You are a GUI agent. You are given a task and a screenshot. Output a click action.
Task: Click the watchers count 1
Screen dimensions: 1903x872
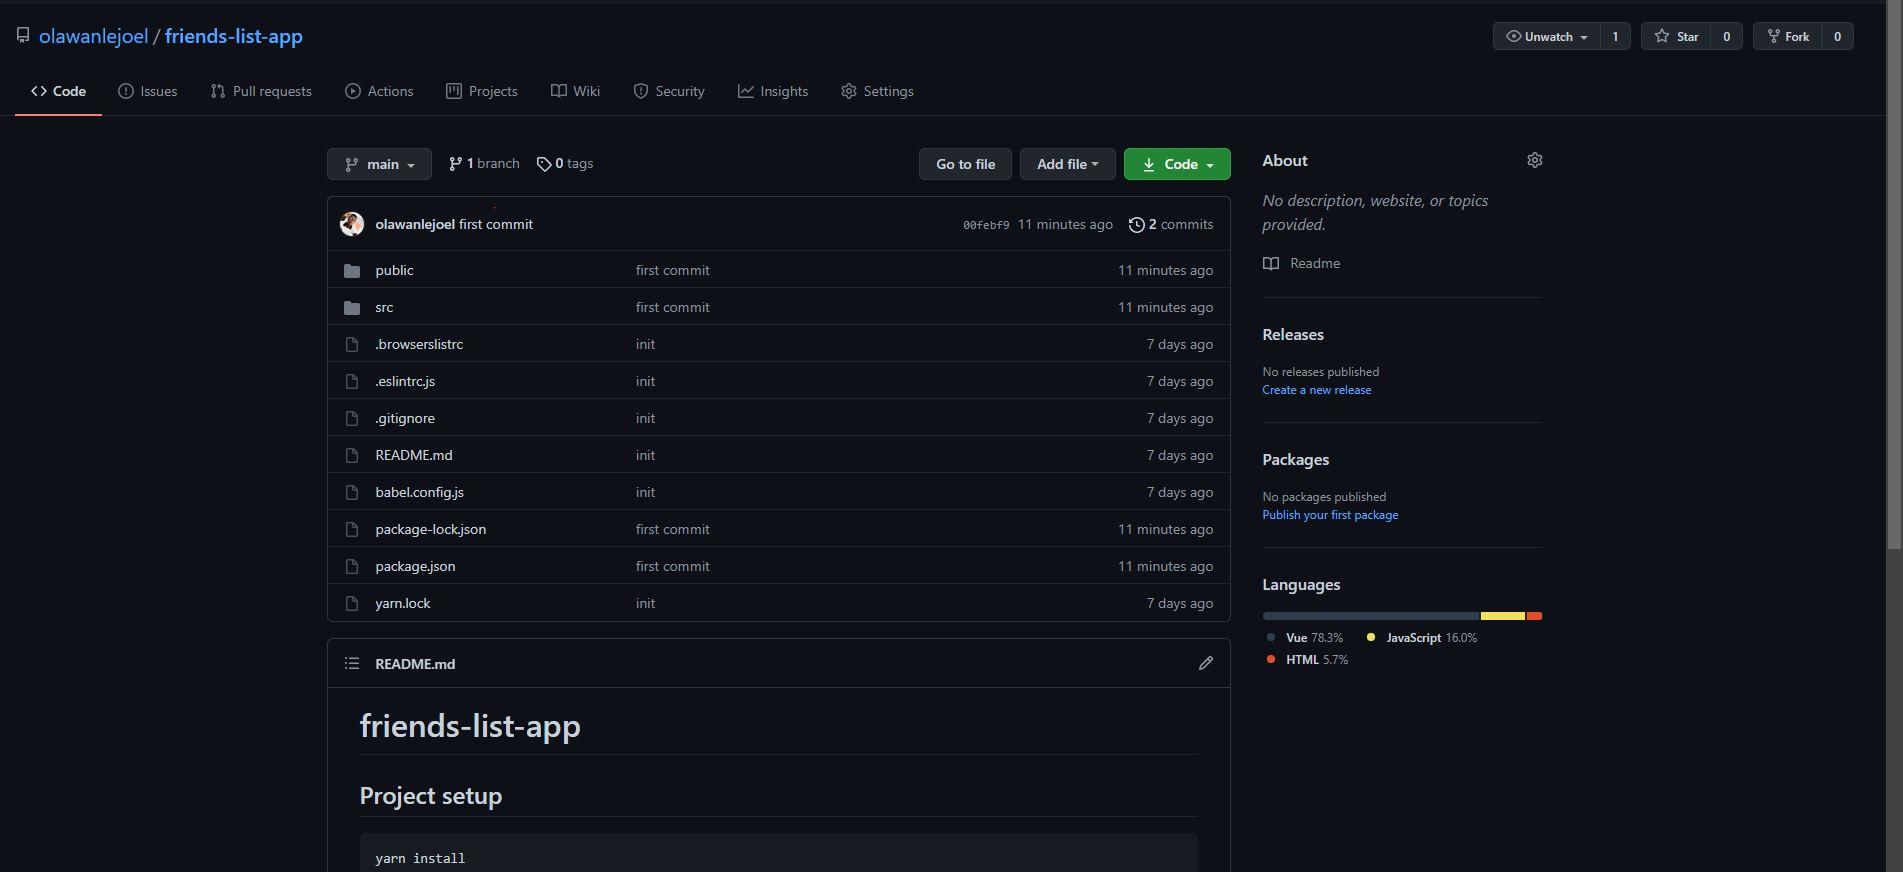(1615, 36)
